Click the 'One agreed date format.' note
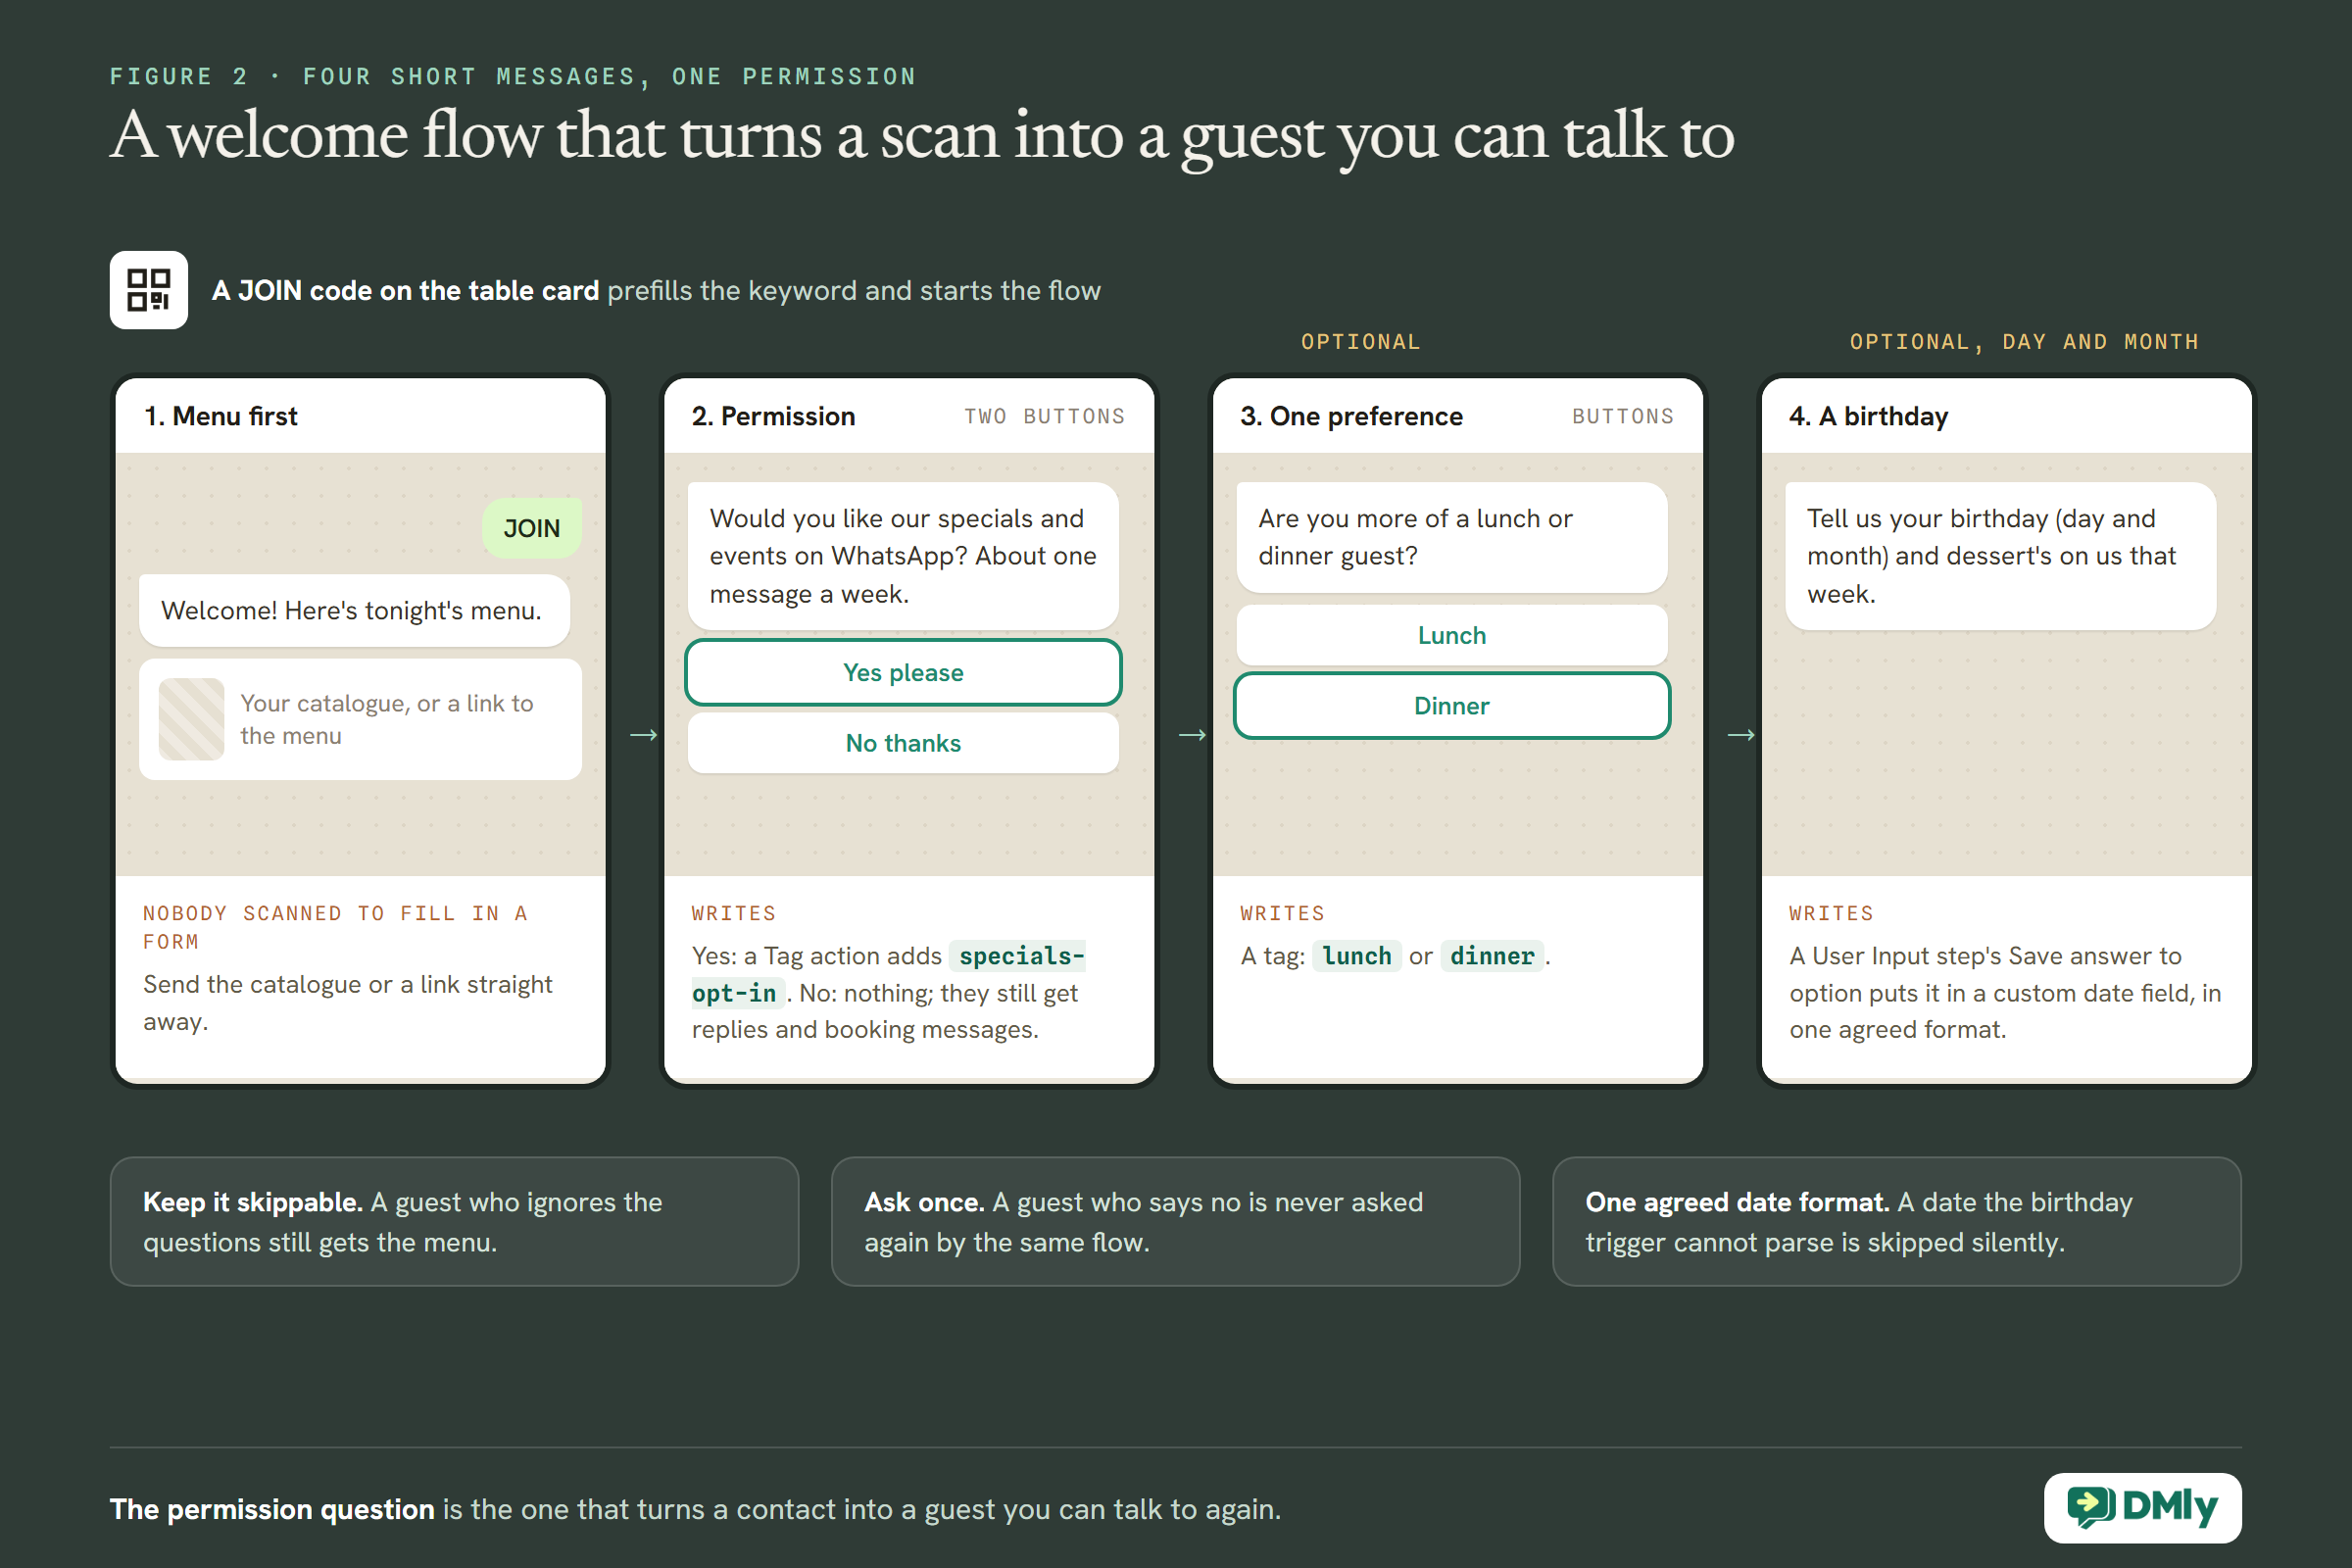2352x1568 pixels. tap(1896, 1221)
